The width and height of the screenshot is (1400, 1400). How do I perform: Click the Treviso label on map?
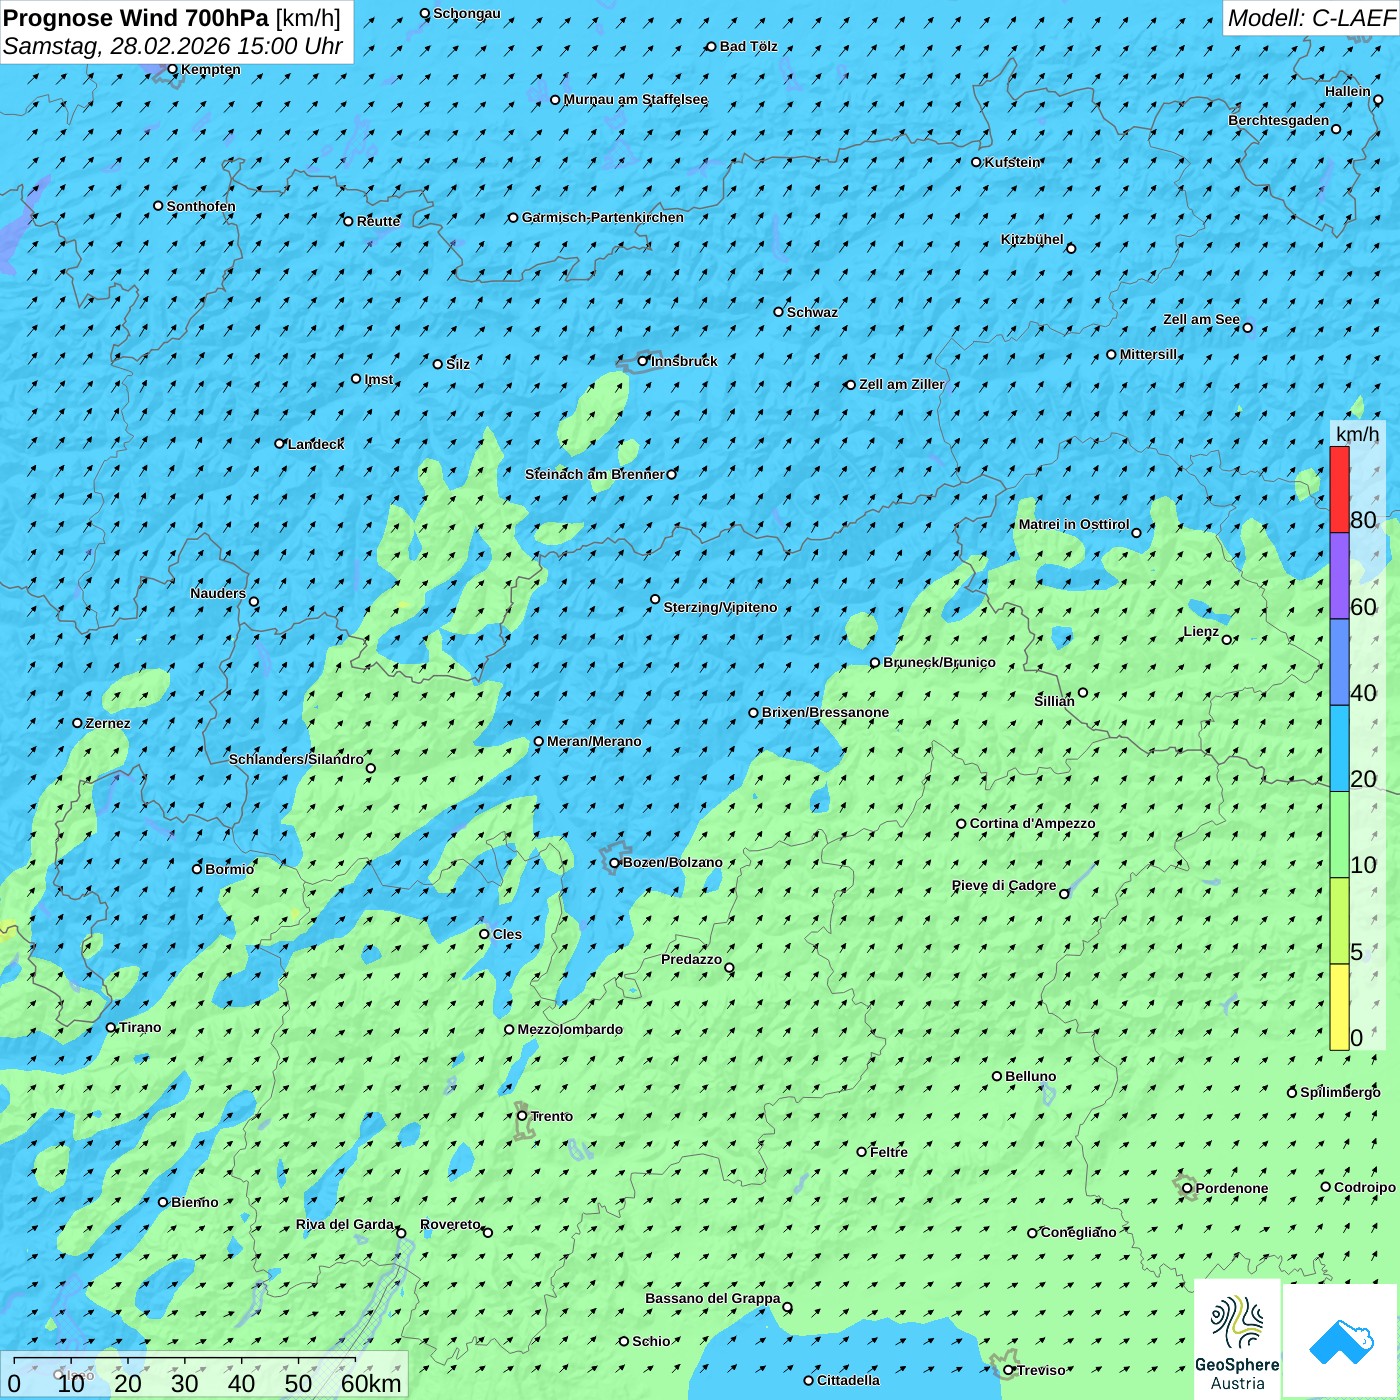pos(1041,1370)
